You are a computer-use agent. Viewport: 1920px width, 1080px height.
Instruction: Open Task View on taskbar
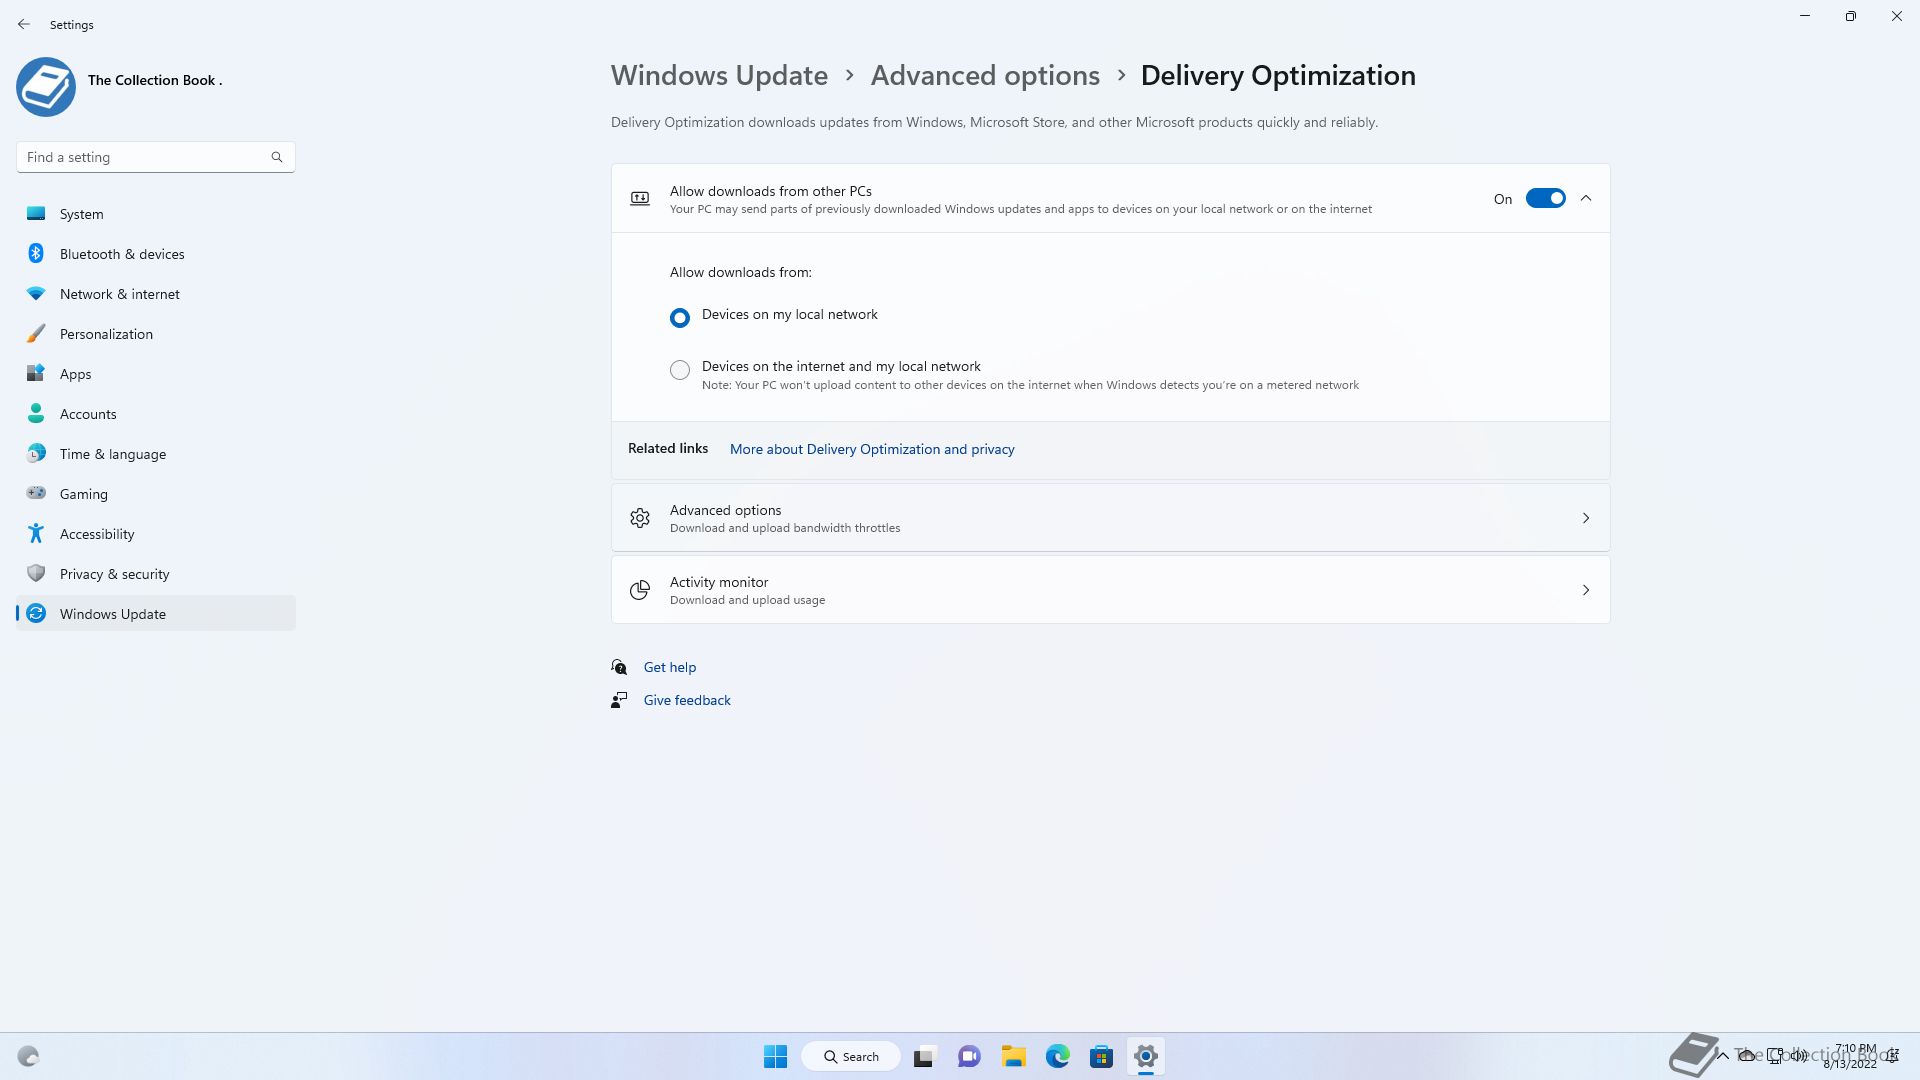click(x=924, y=1056)
